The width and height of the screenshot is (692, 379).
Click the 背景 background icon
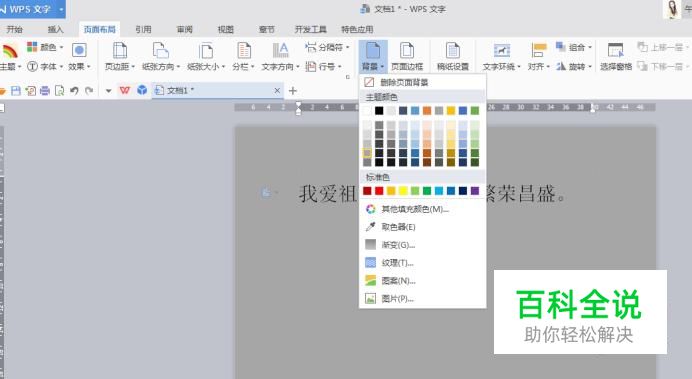(372, 51)
